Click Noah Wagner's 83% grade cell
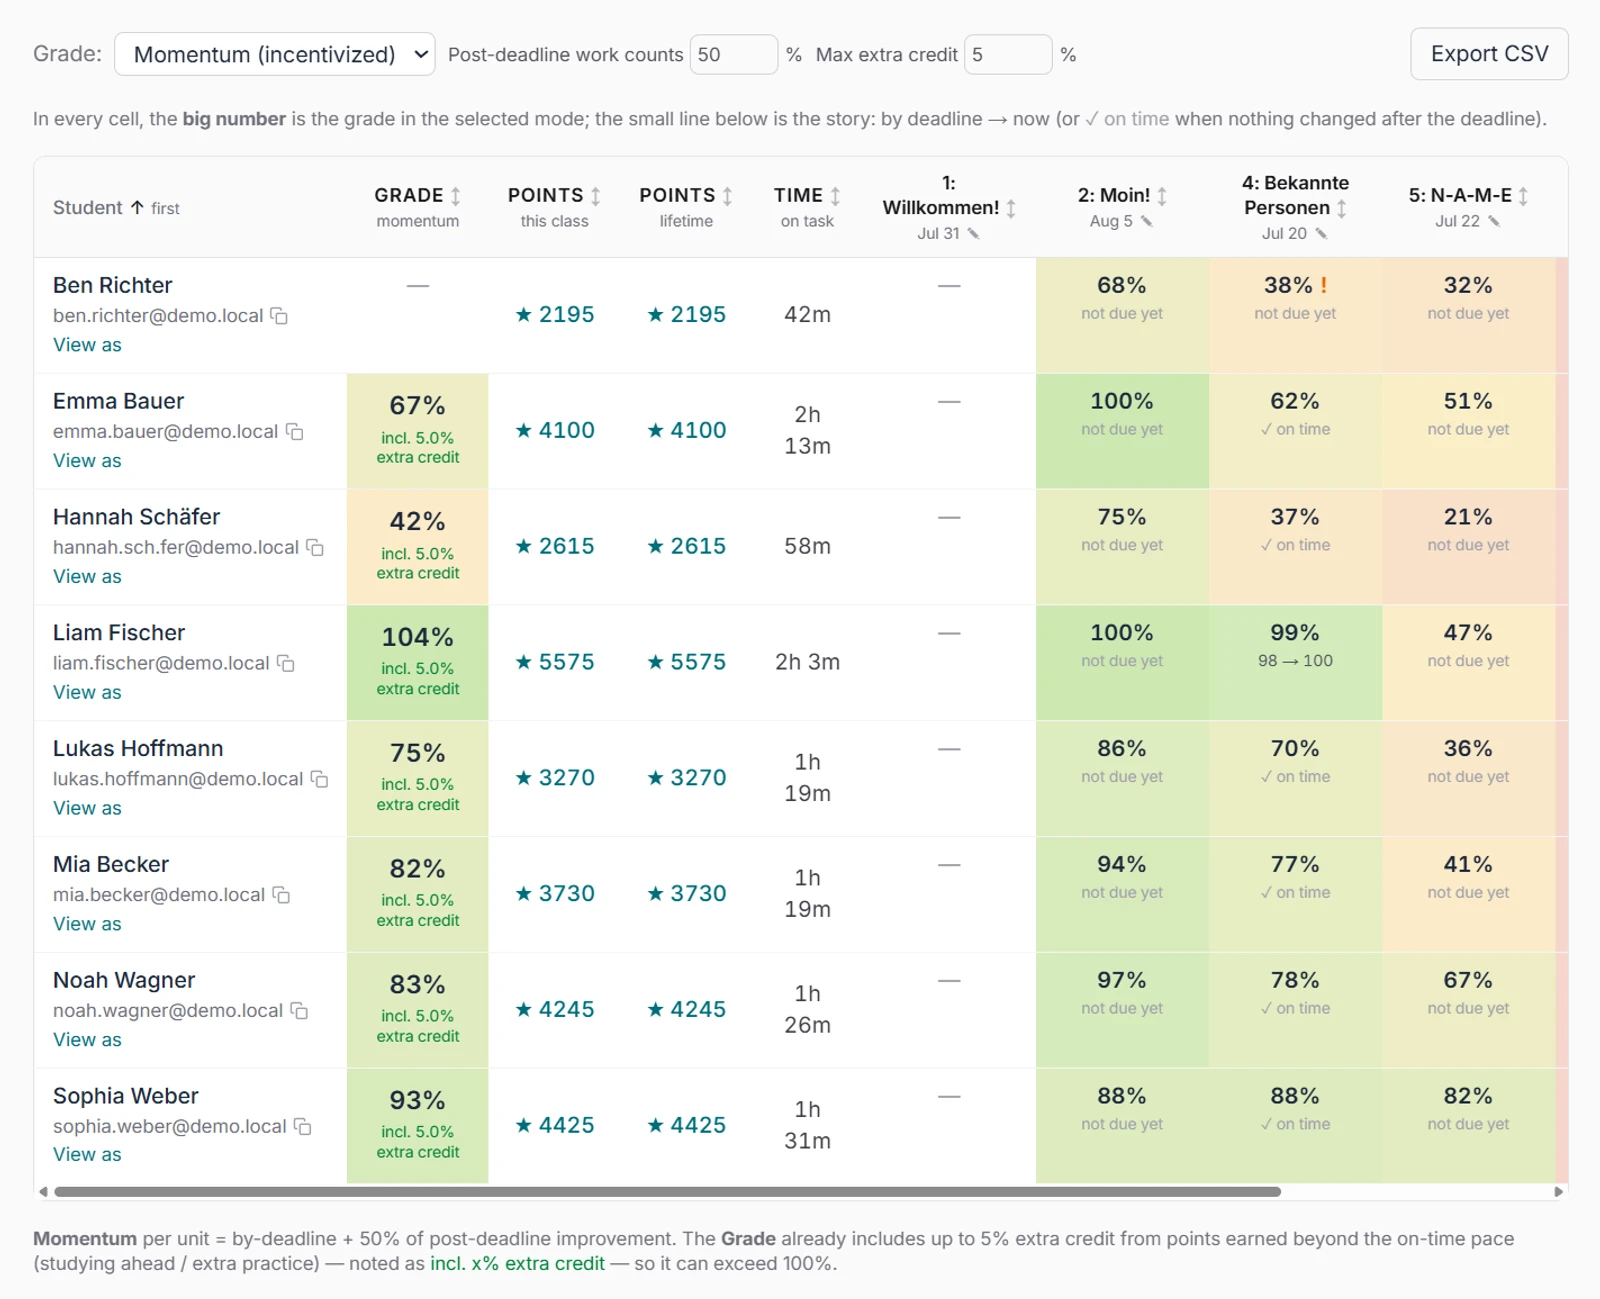 tap(417, 1010)
